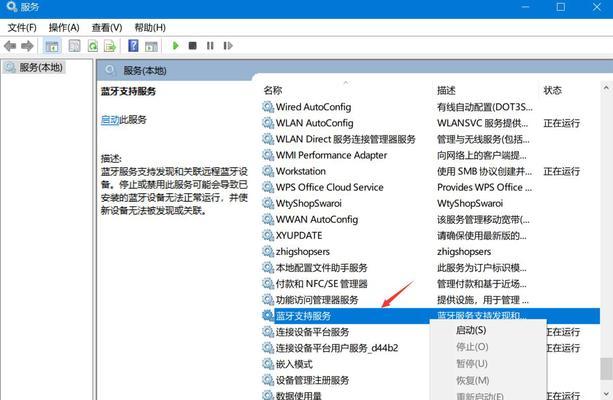Click the Forward arrow toolbar icon
Viewport: 613px width, 400px height.
point(27,46)
